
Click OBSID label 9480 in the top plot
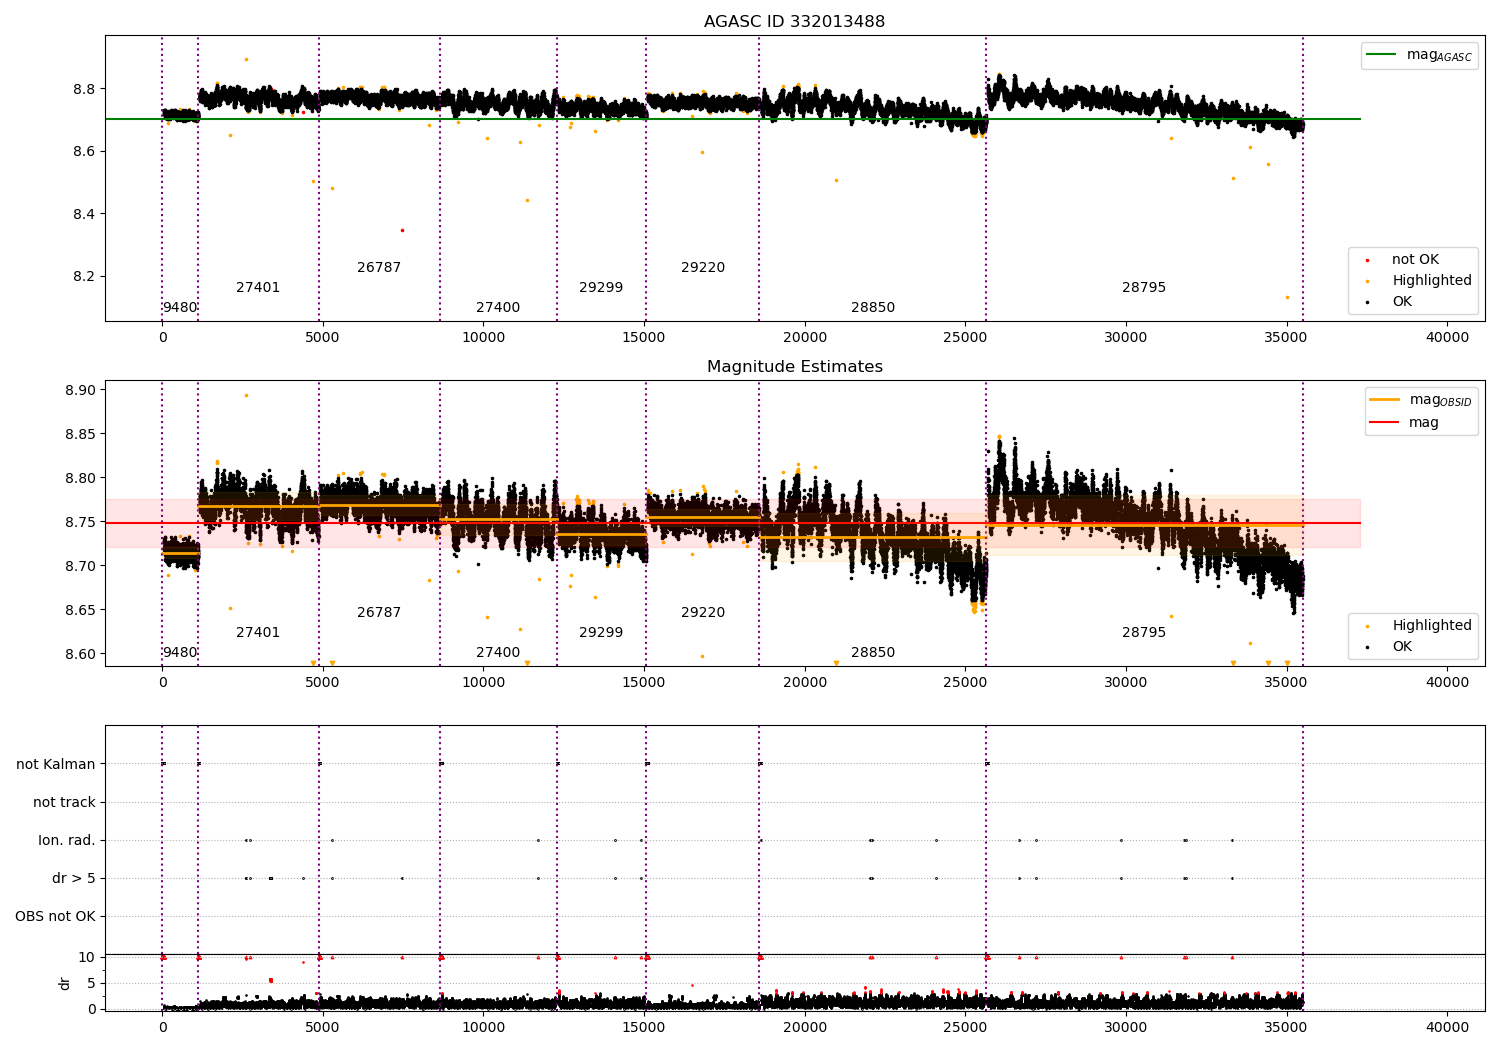coord(180,307)
